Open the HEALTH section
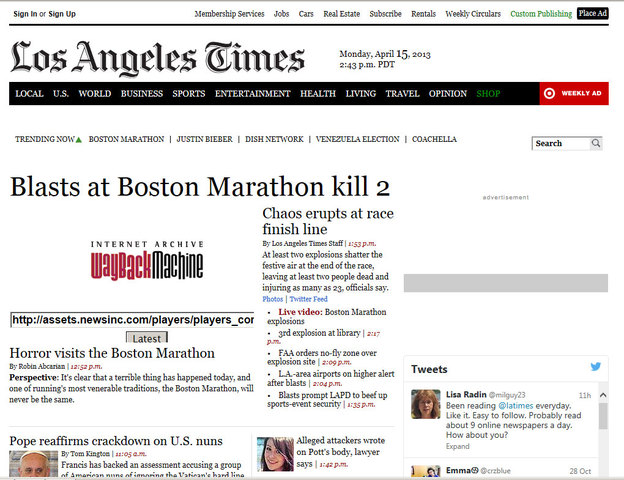Screen dimensions: 624x480 point(318,94)
